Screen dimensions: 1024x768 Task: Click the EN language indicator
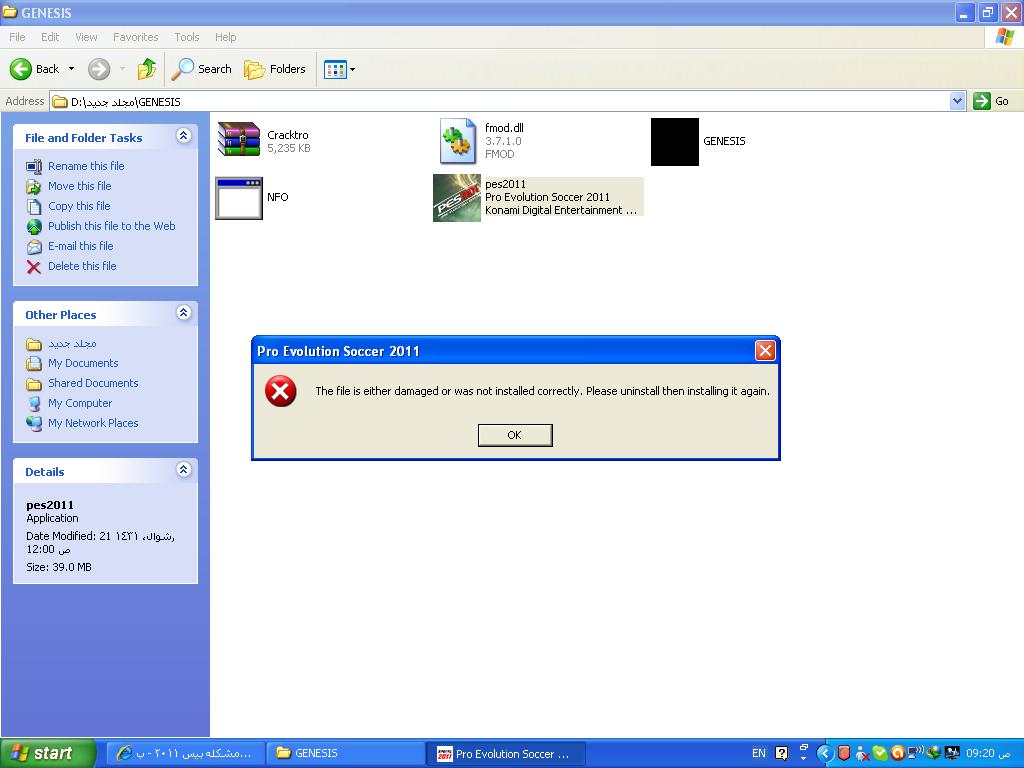[x=758, y=753]
